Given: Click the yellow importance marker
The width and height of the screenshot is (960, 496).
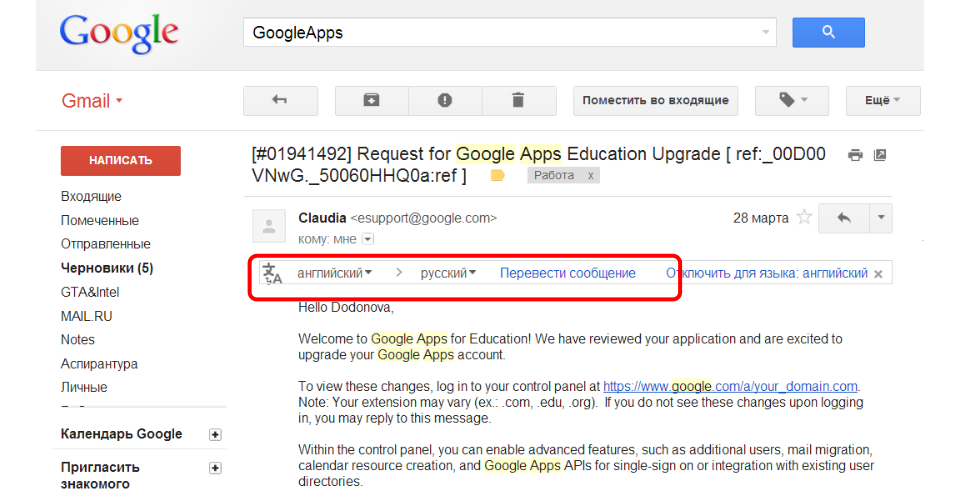Looking at the screenshot, I should click(x=498, y=176).
